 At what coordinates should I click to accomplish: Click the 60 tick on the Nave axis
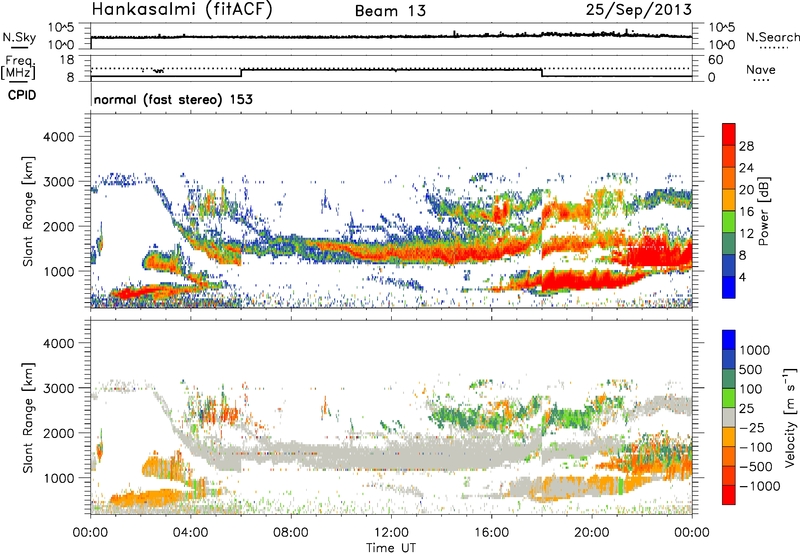pos(715,60)
